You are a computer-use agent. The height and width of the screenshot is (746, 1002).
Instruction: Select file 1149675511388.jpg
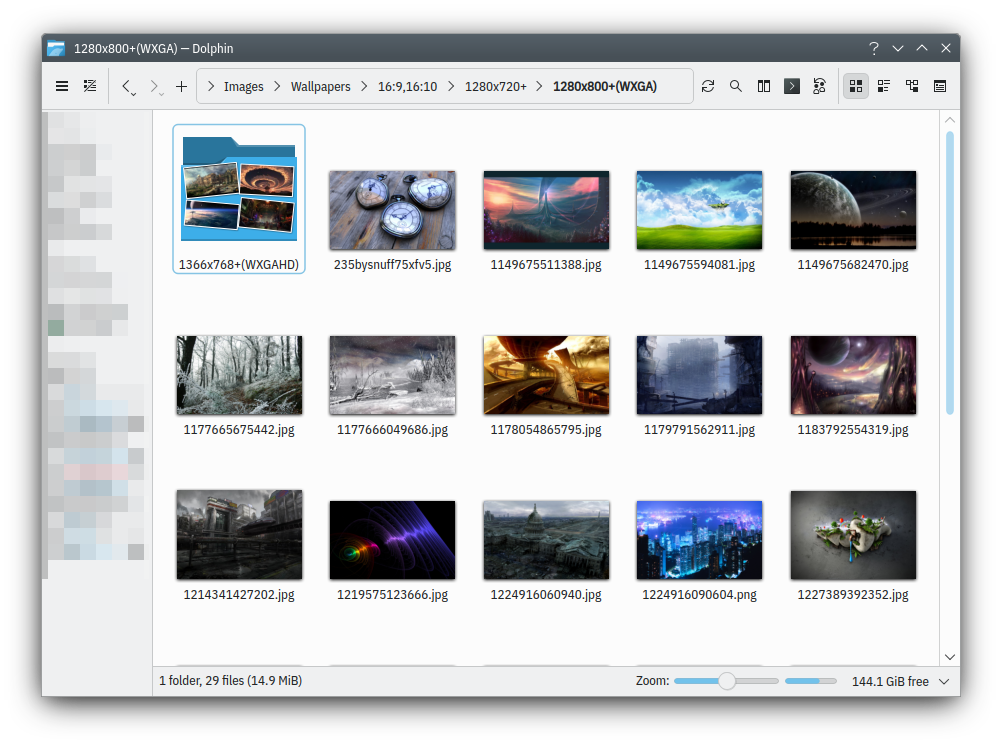546,221
